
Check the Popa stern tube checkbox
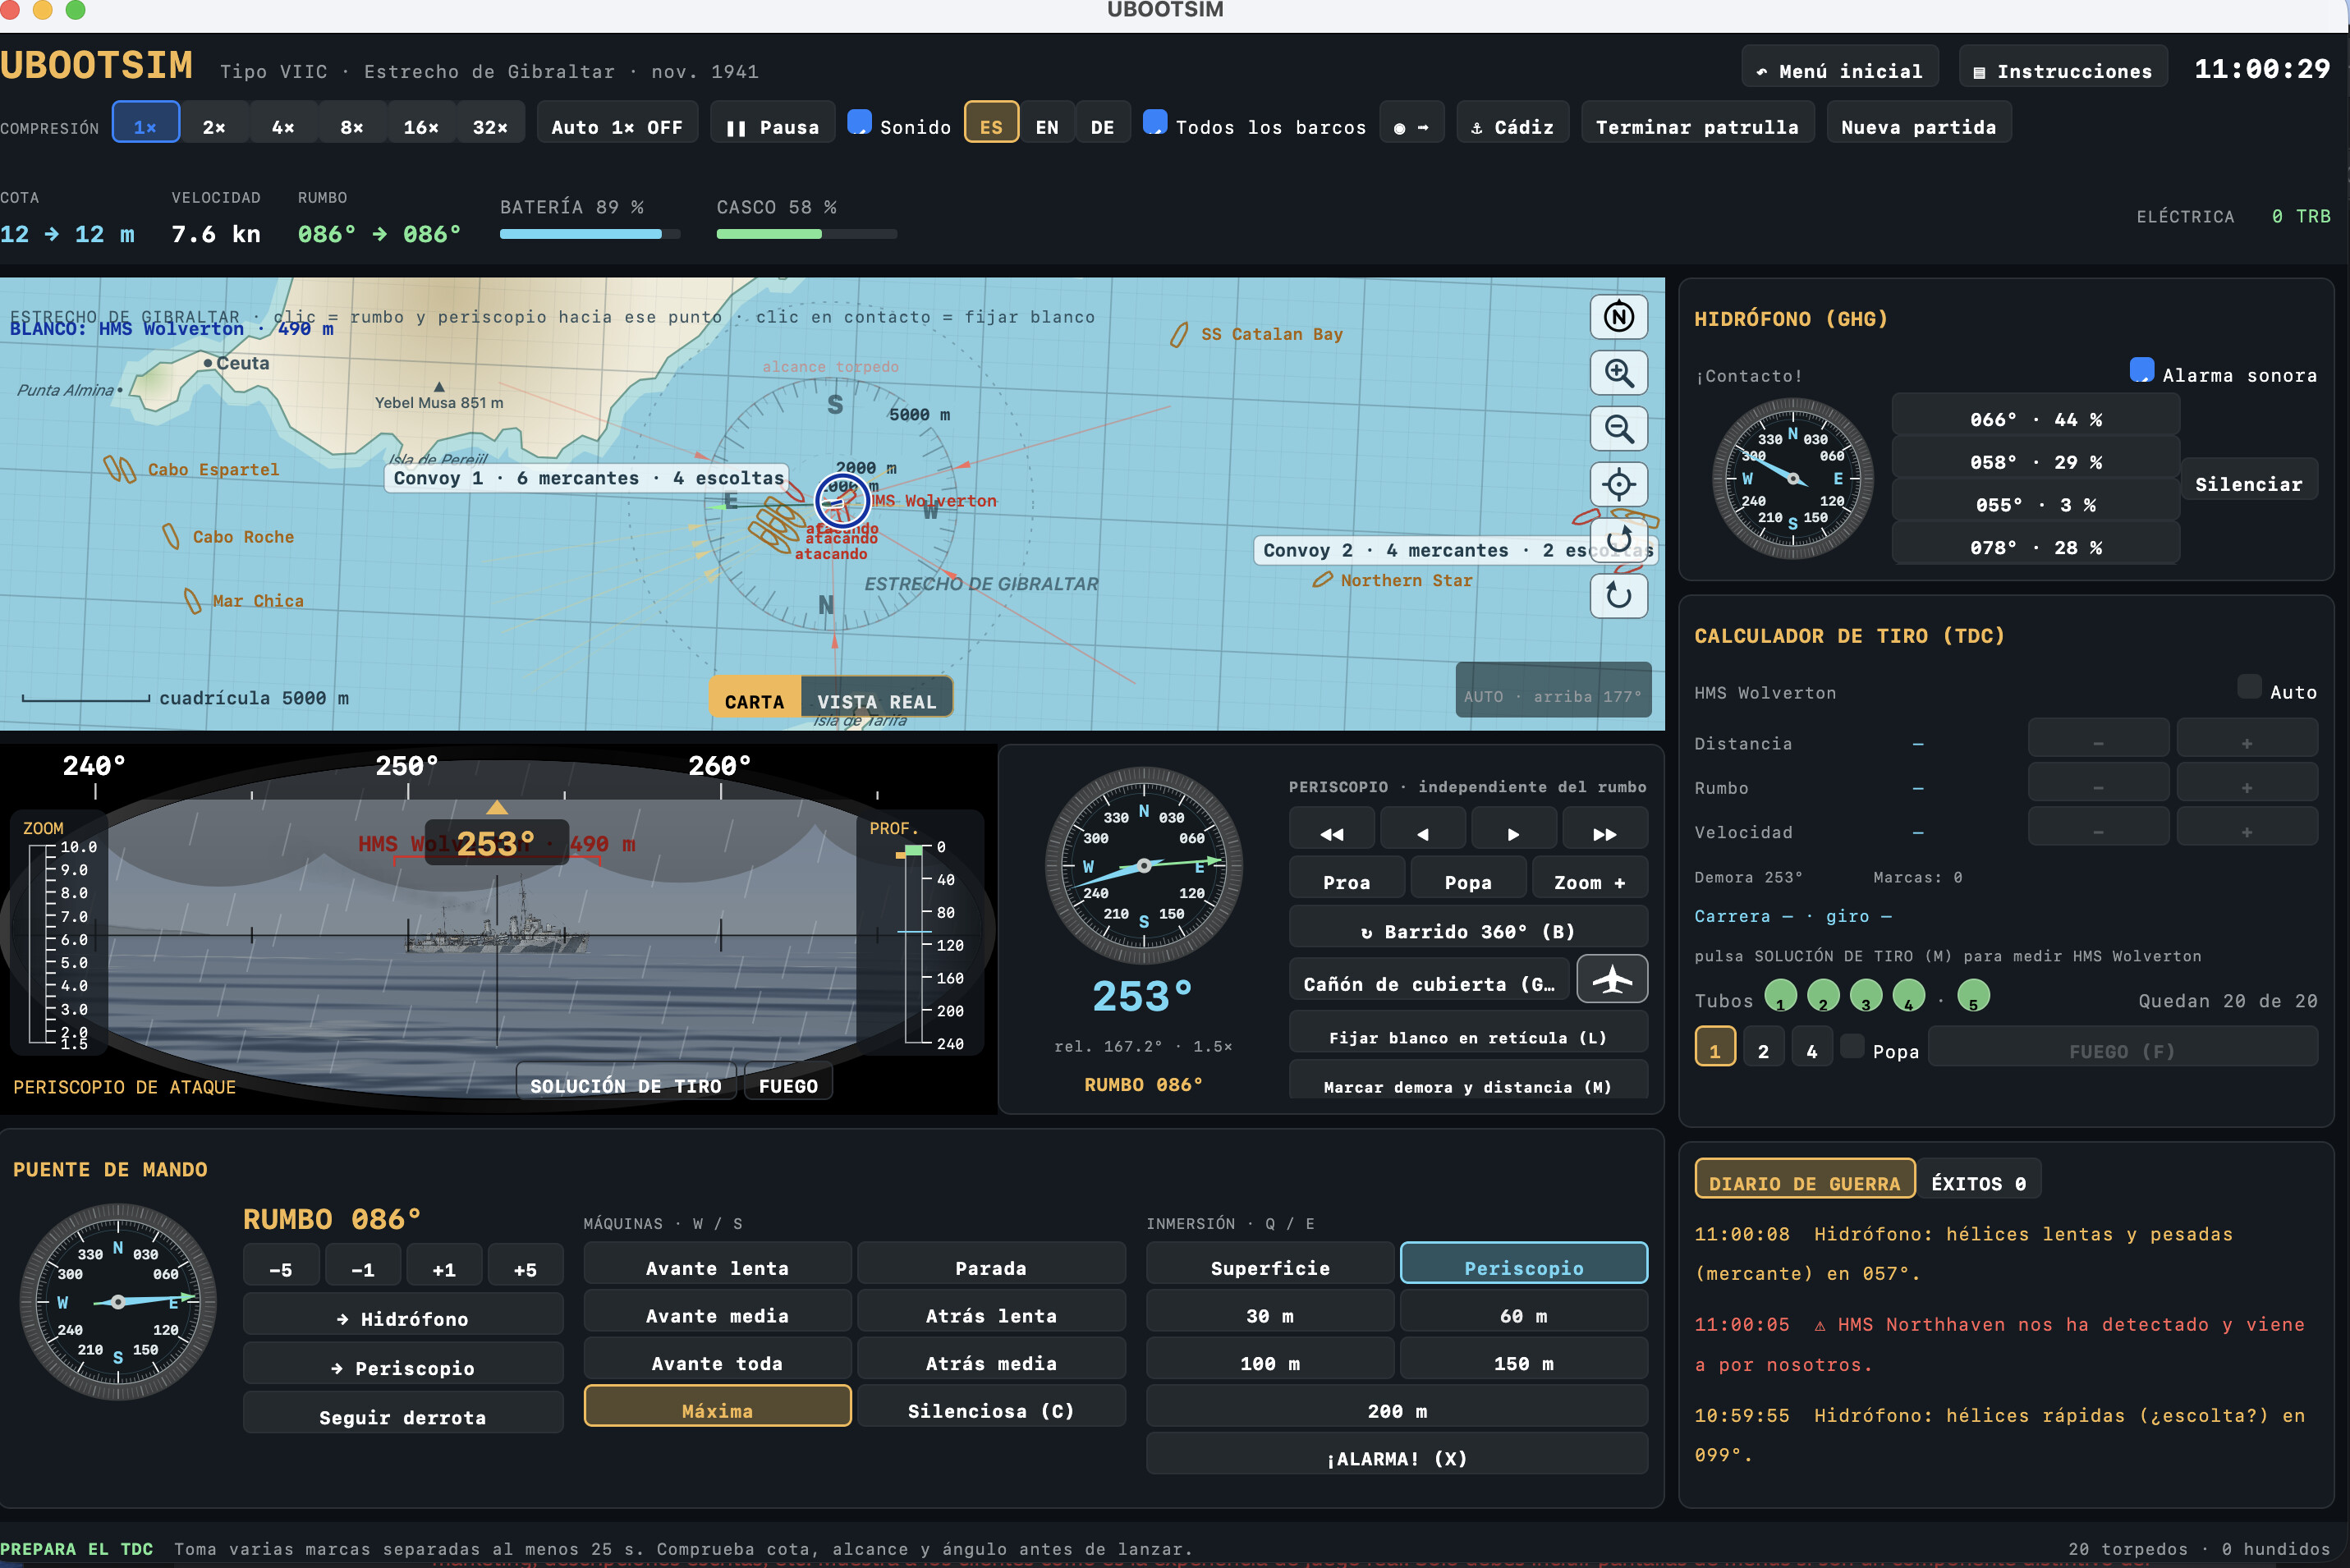point(1852,1046)
